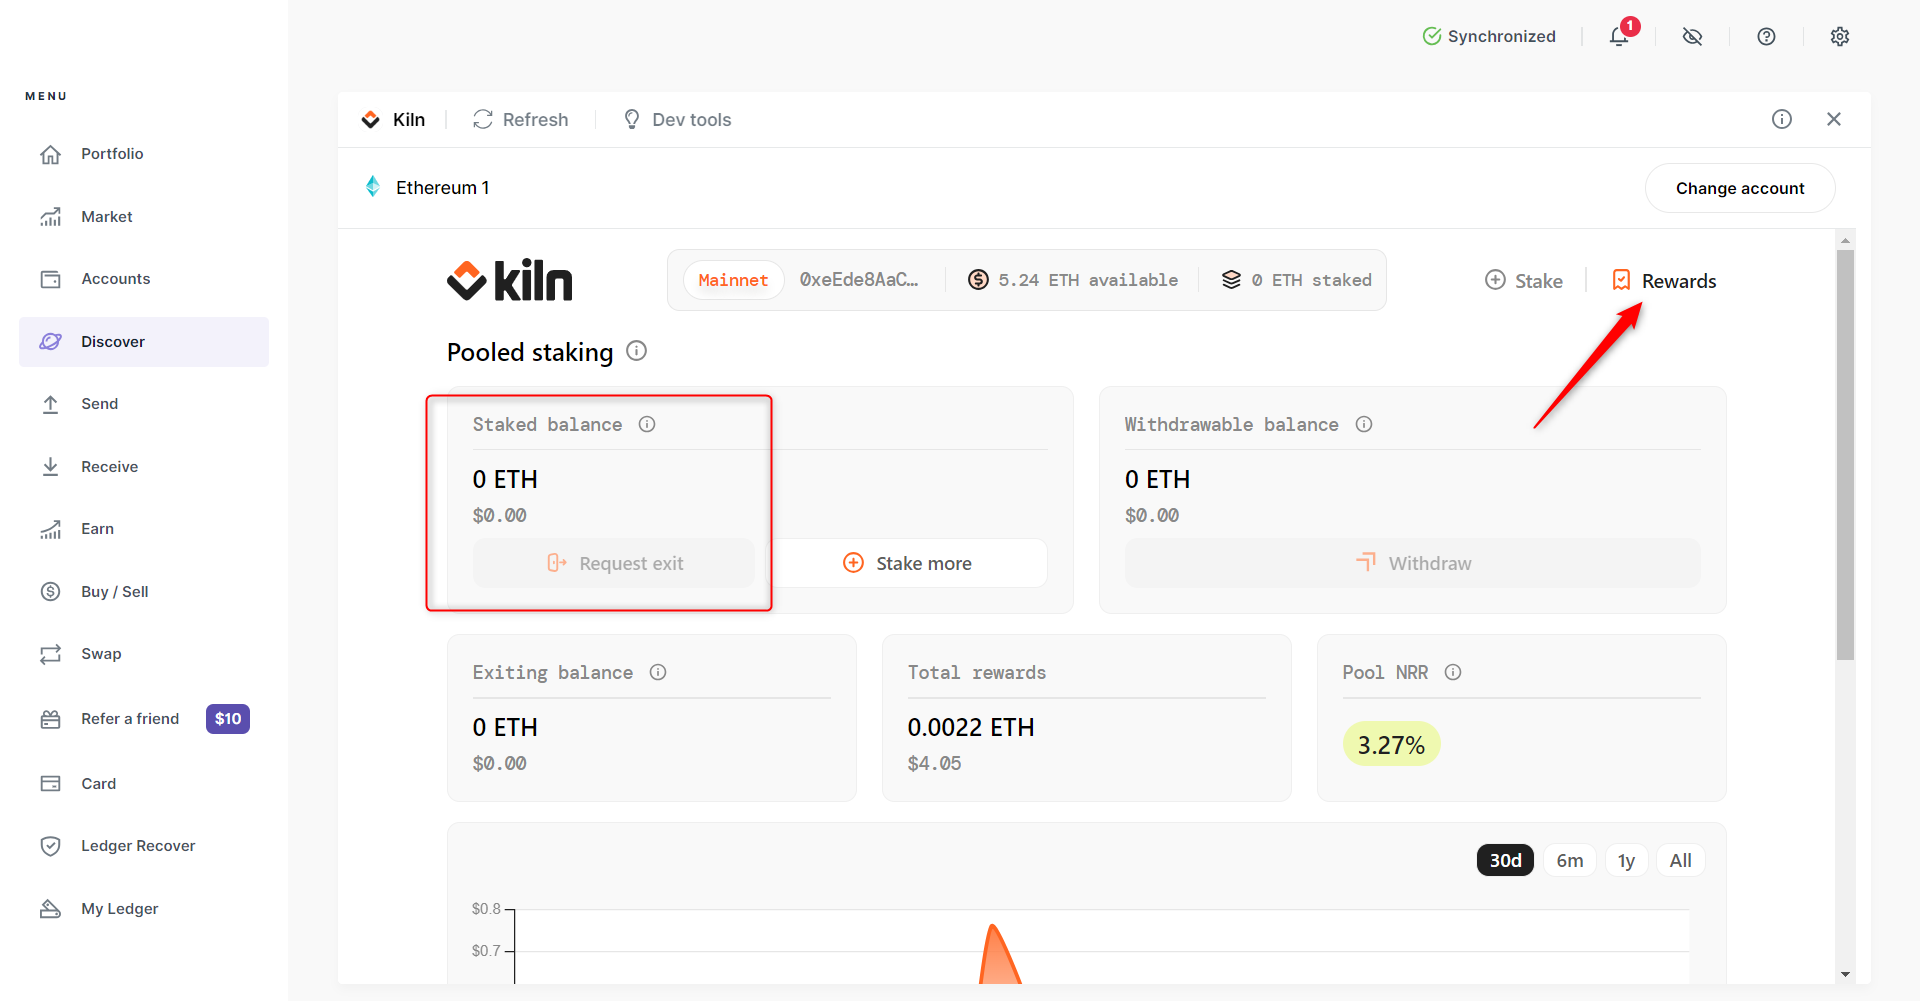Switch to the Rewards tab
This screenshot has height=1001, width=1920.
click(x=1664, y=281)
